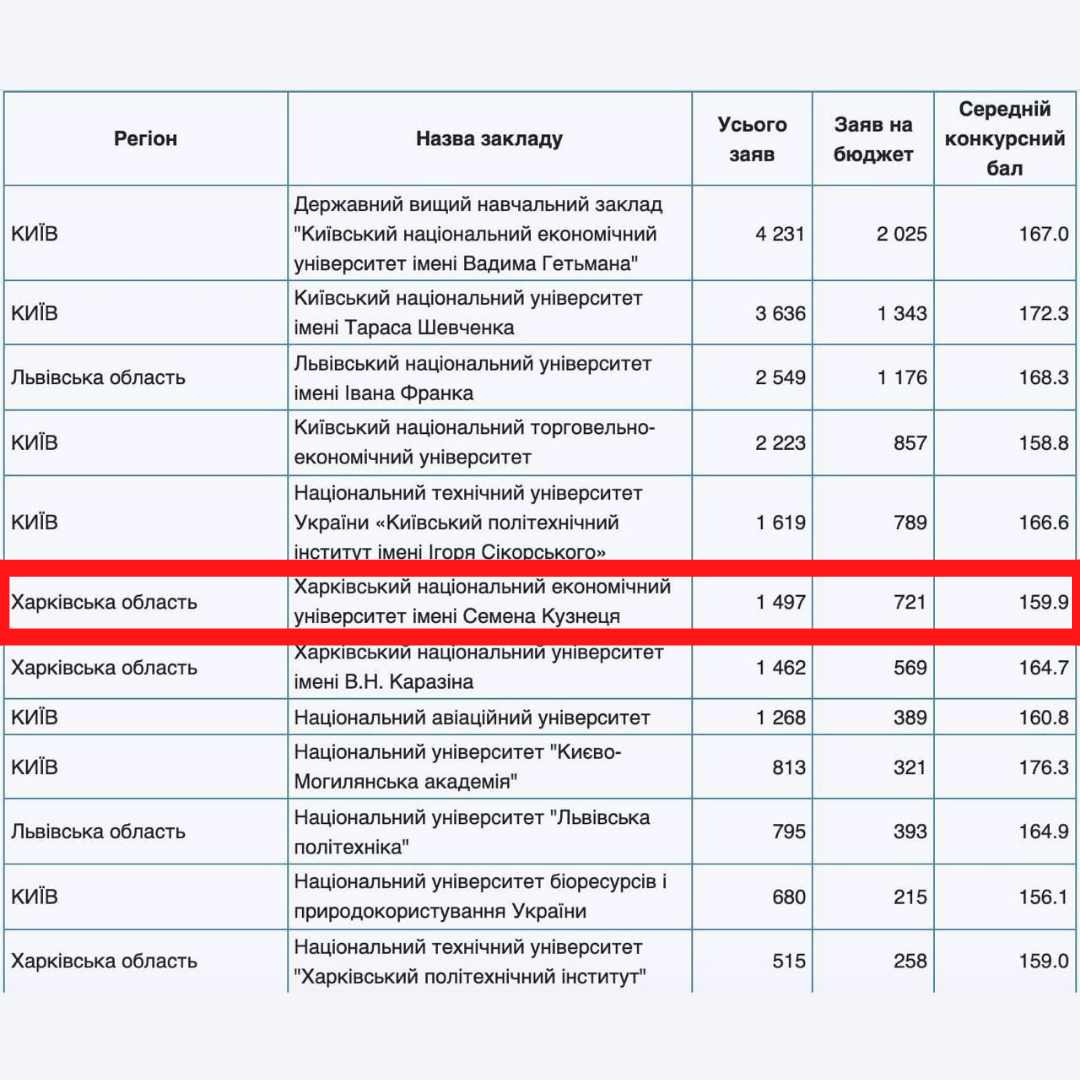Click the budget applications value "321"
This screenshot has height=1080, width=1080.
tap(910, 767)
